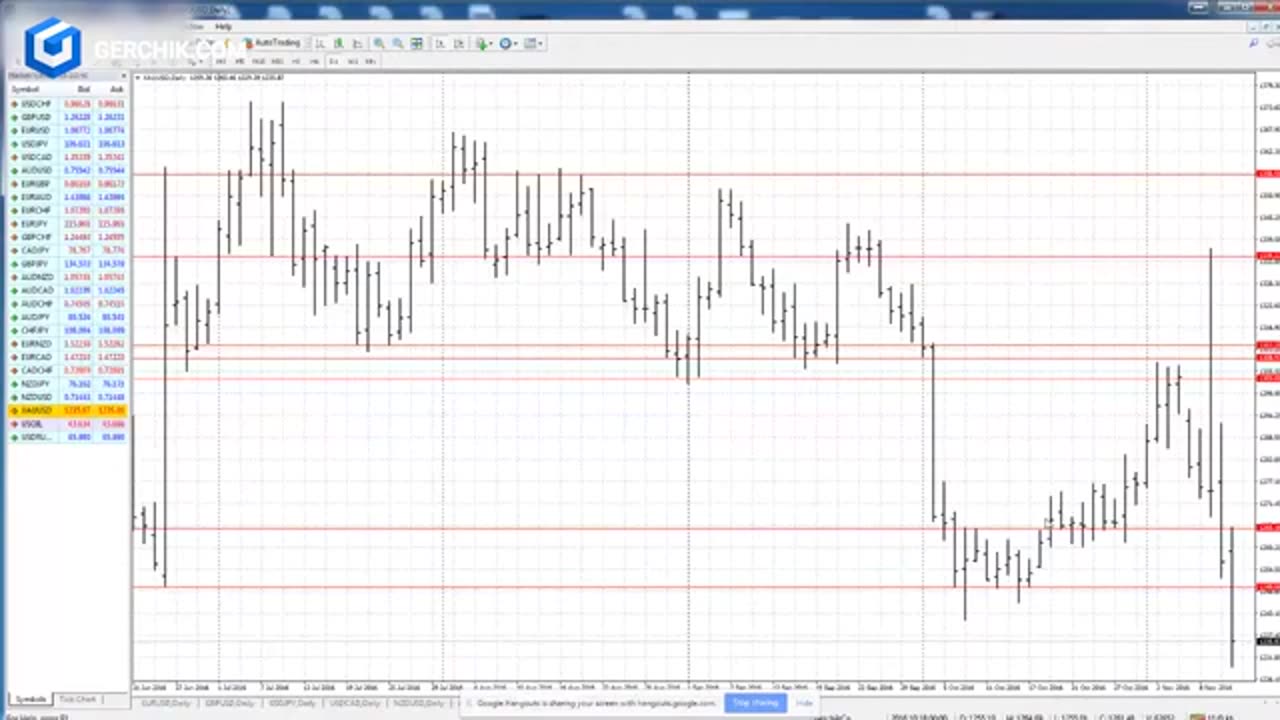Hide the Google Hangouts sharing bar
The height and width of the screenshot is (720, 1280).
[804, 703]
